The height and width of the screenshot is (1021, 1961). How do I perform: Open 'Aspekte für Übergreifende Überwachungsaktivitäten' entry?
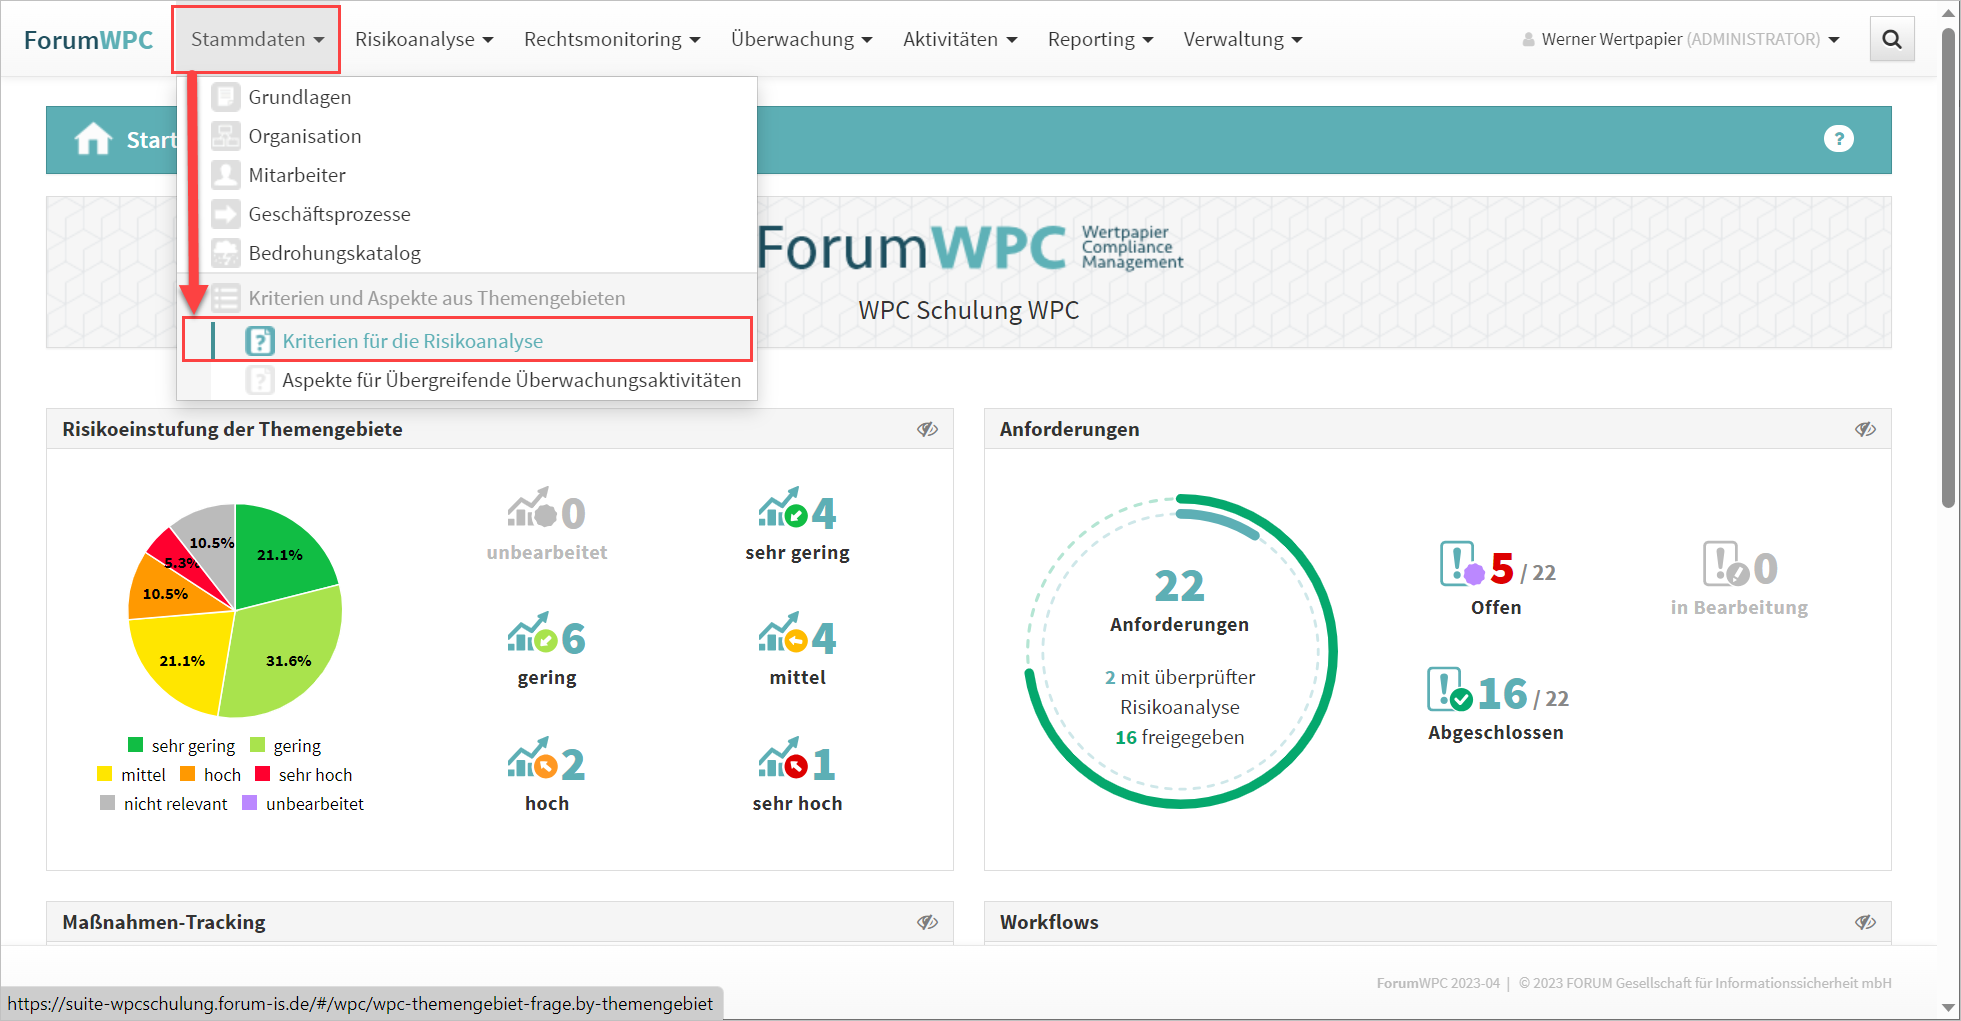pyautogui.click(x=511, y=380)
